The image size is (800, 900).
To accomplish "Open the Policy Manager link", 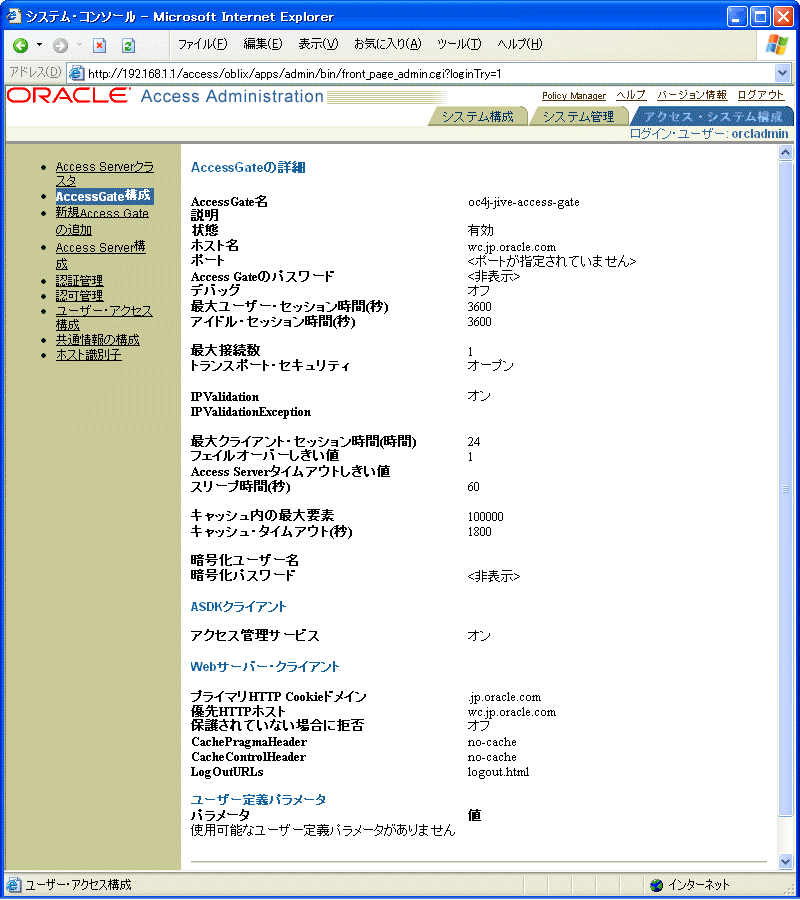I will 574,95.
